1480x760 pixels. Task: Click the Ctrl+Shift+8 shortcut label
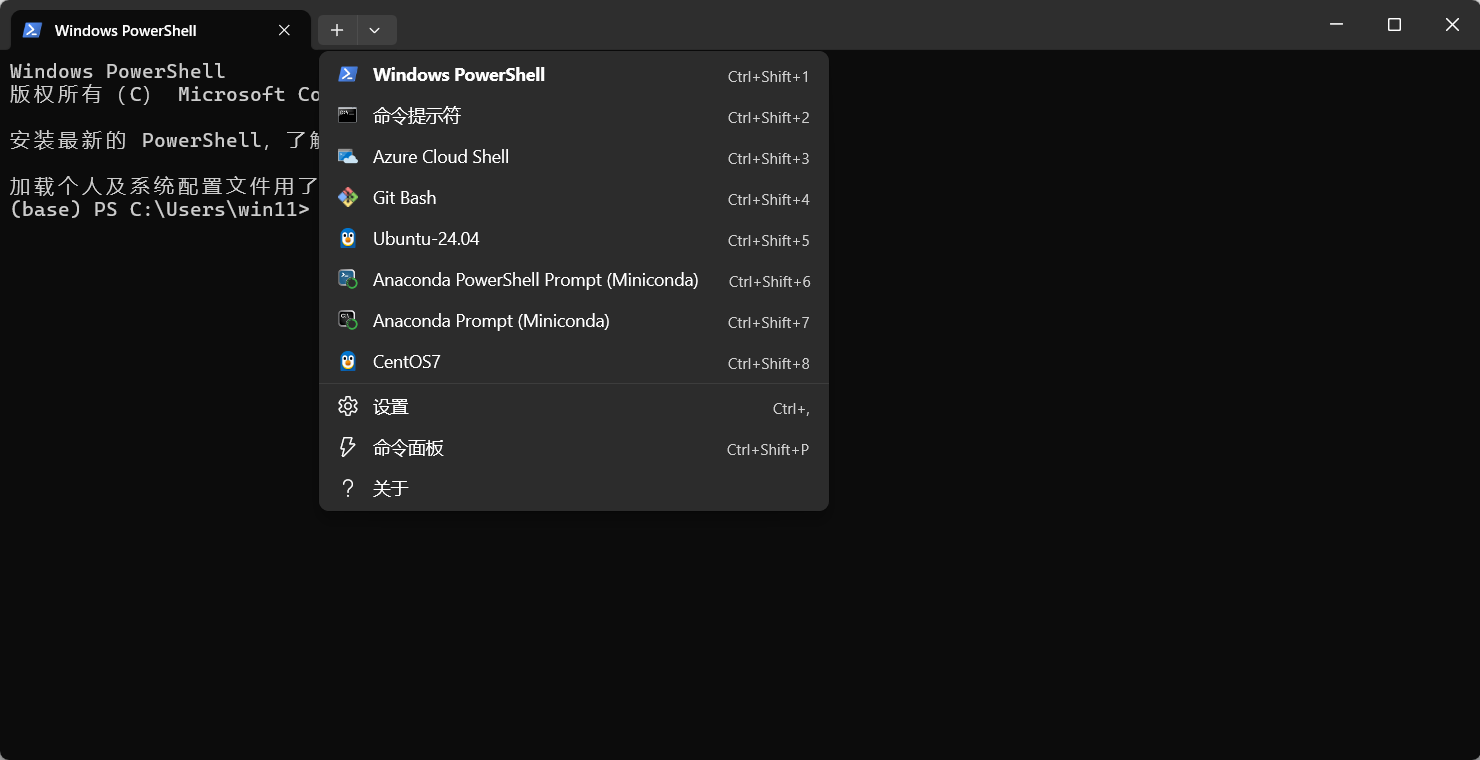point(768,364)
